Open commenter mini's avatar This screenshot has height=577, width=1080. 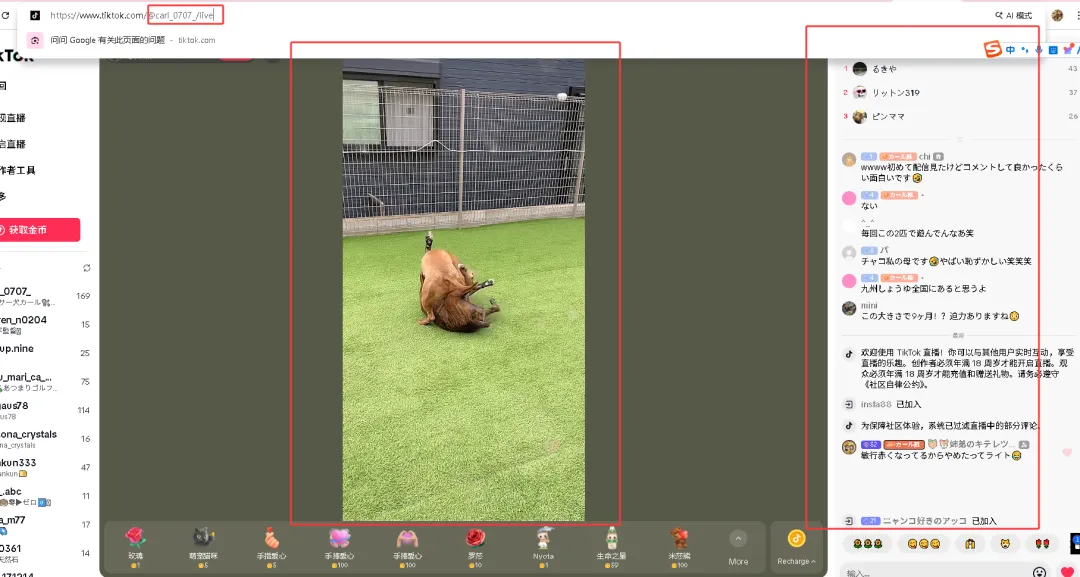tap(849, 308)
